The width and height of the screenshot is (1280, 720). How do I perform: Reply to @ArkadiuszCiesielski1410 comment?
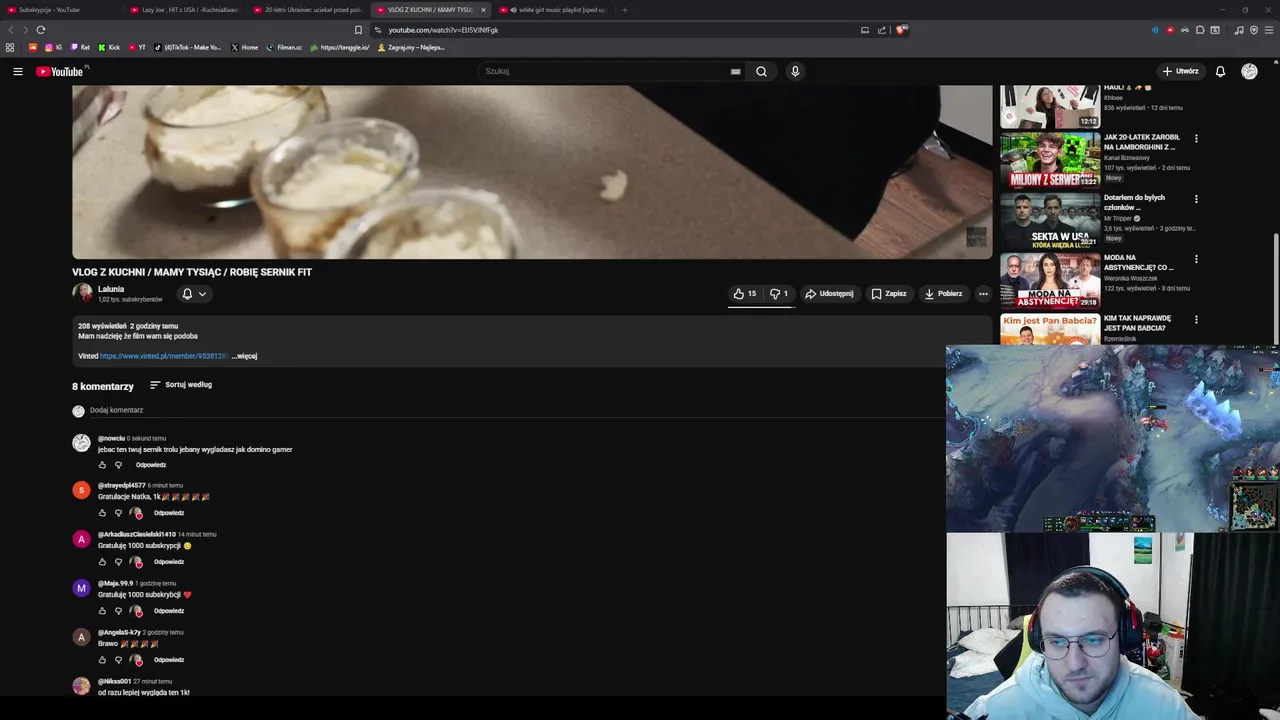[169, 562]
